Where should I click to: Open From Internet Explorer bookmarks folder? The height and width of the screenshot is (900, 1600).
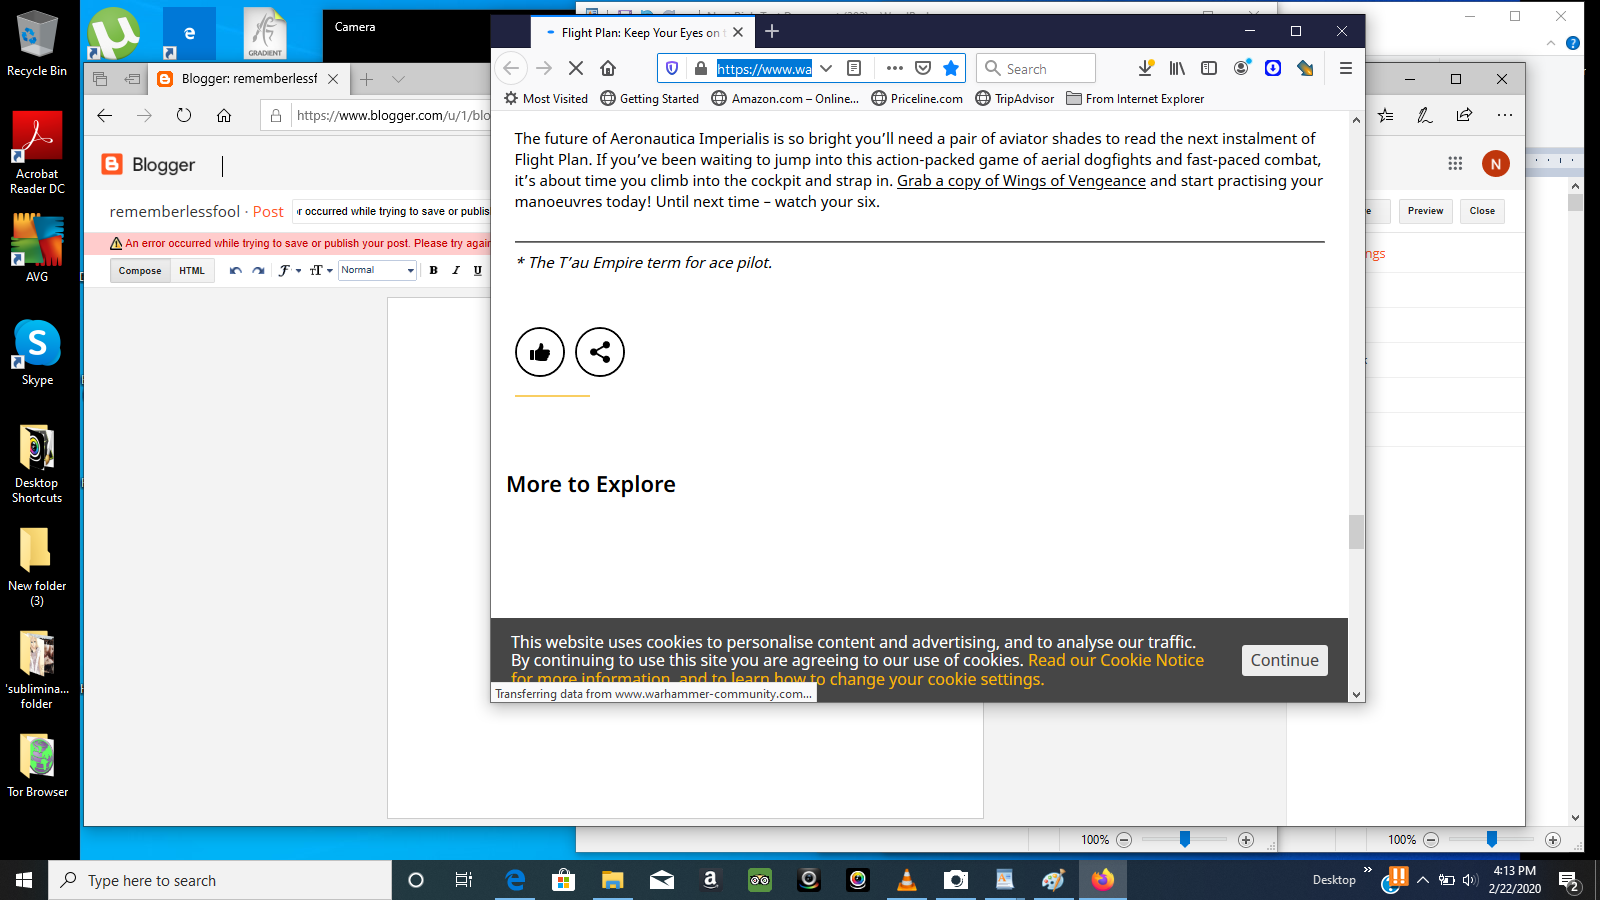[x=1135, y=98]
